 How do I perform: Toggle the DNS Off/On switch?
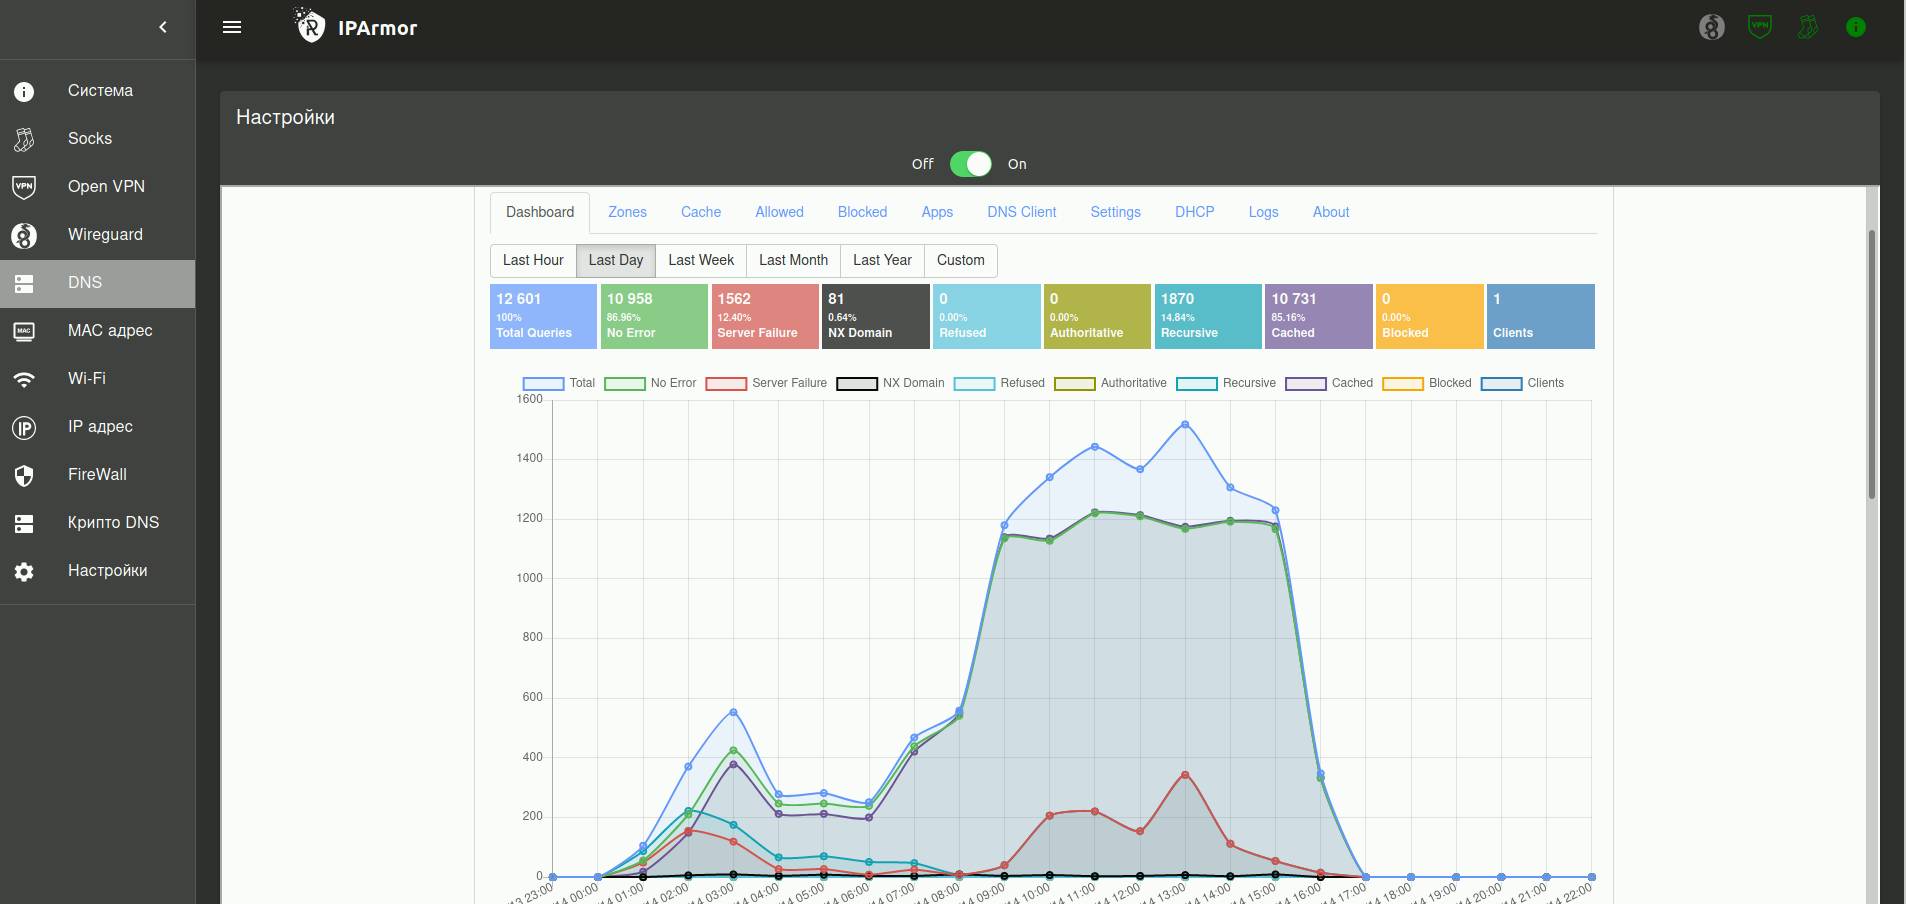point(970,164)
